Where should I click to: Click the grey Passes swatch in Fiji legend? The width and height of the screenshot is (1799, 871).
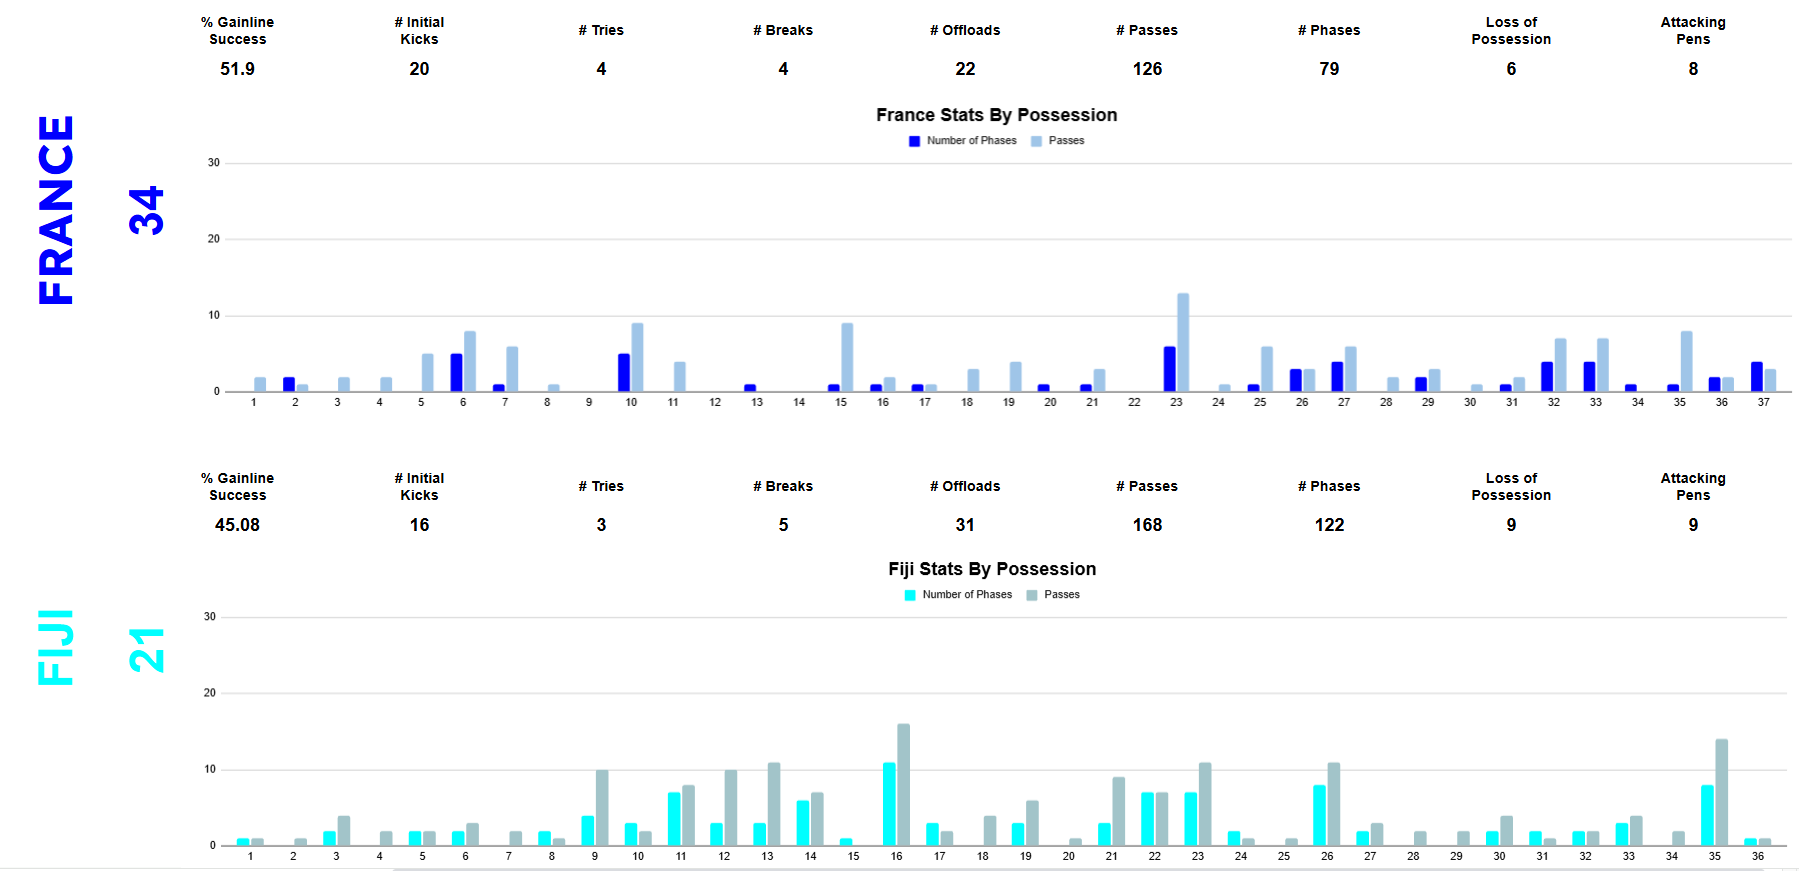click(1032, 595)
